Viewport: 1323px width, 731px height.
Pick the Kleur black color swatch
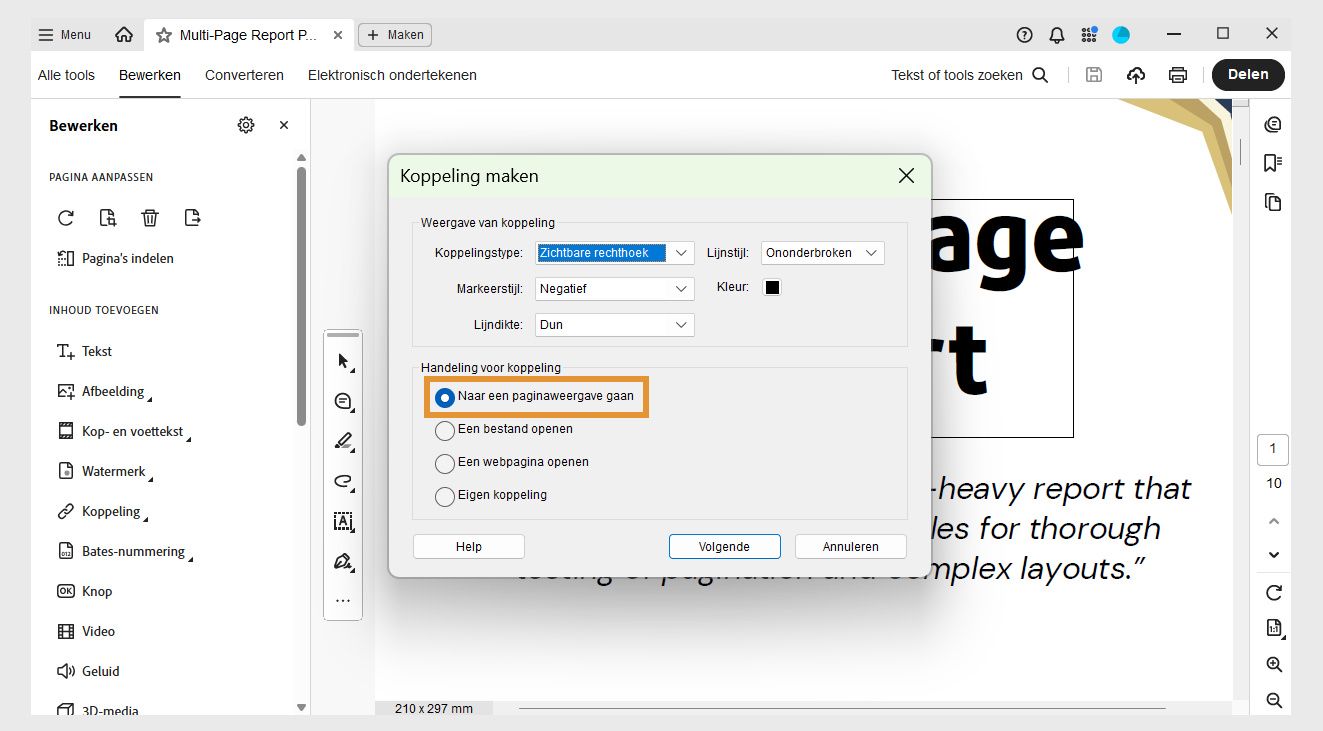pyautogui.click(x=772, y=288)
